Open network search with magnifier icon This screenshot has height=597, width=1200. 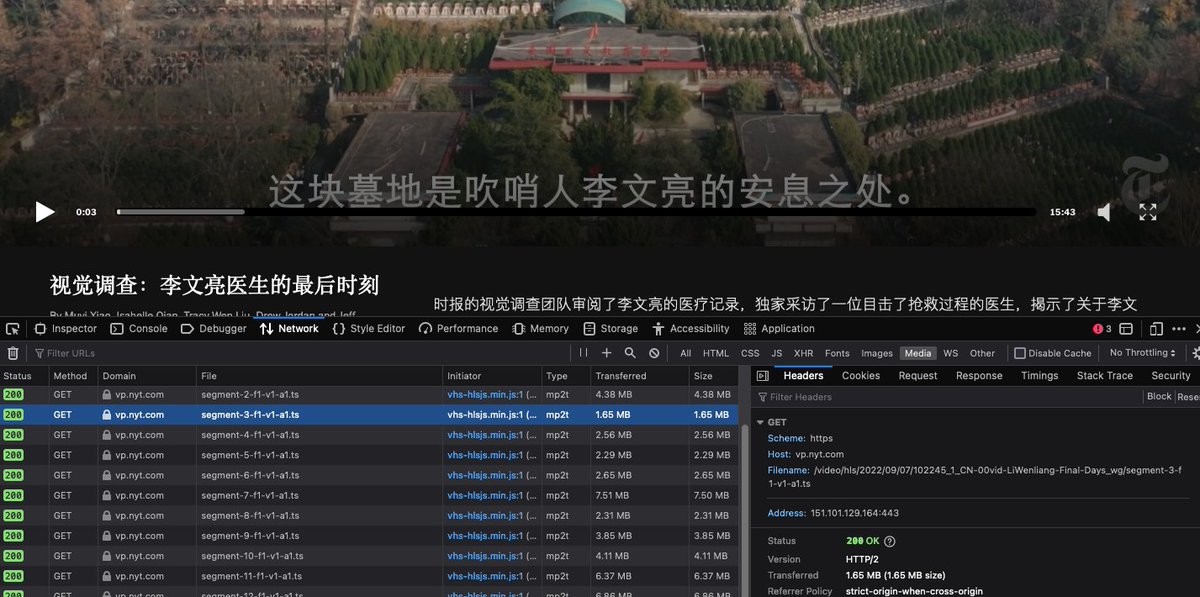click(630, 353)
